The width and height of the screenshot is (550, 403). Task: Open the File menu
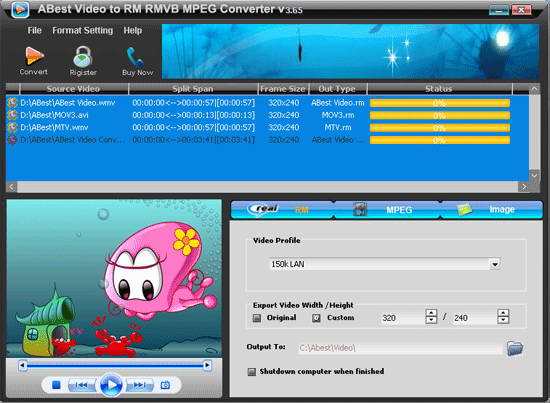pyautogui.click(x=34, y=31)
